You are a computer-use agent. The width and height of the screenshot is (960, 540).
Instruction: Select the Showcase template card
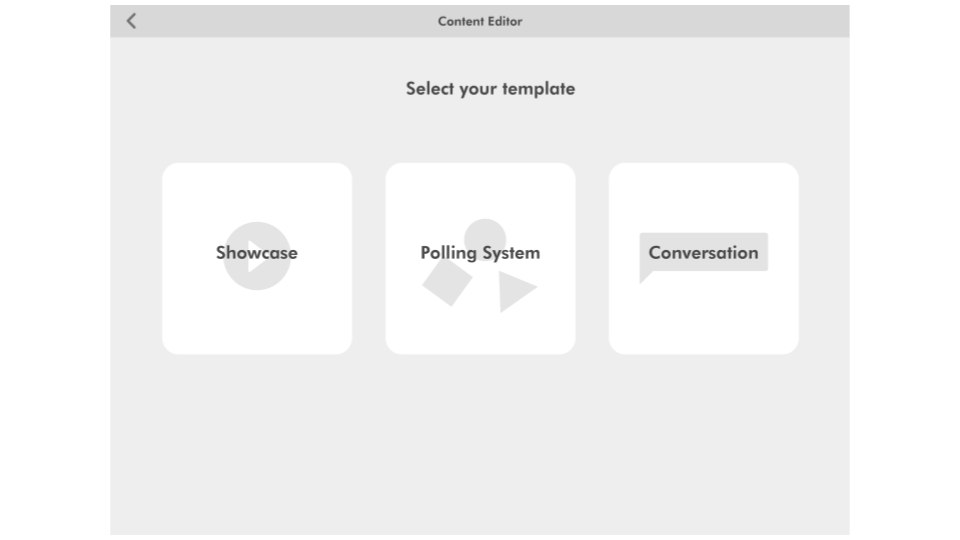[x=257, y=258]
